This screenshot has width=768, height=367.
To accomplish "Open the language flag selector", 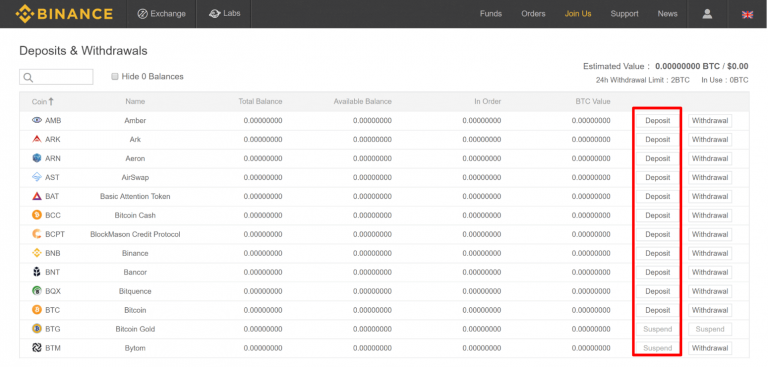I will point(747,15).
